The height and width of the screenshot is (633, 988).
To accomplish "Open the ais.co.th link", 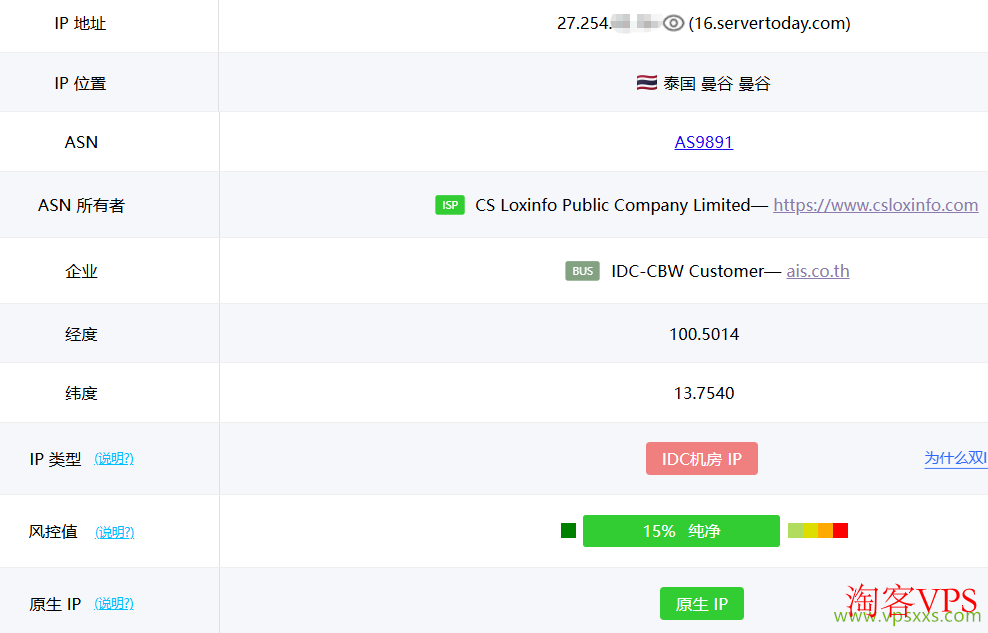I will [x=817, y=271].
